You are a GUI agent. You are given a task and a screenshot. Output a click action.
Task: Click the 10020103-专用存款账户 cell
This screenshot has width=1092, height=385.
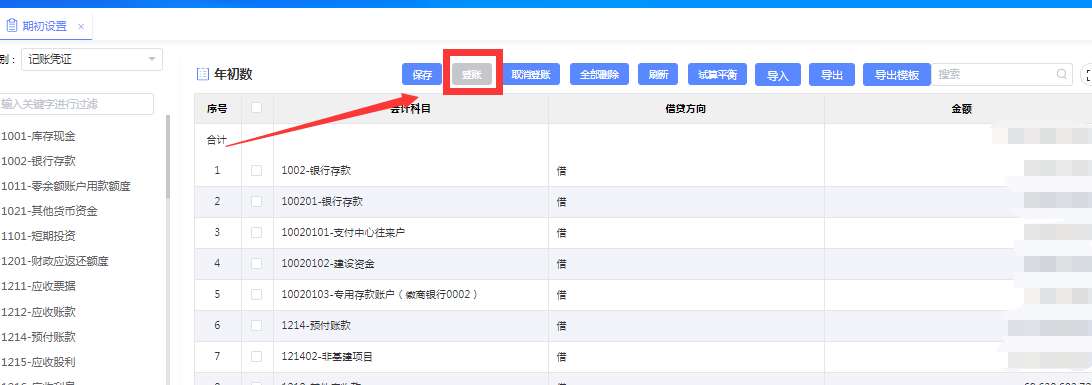tap(411, 294)
